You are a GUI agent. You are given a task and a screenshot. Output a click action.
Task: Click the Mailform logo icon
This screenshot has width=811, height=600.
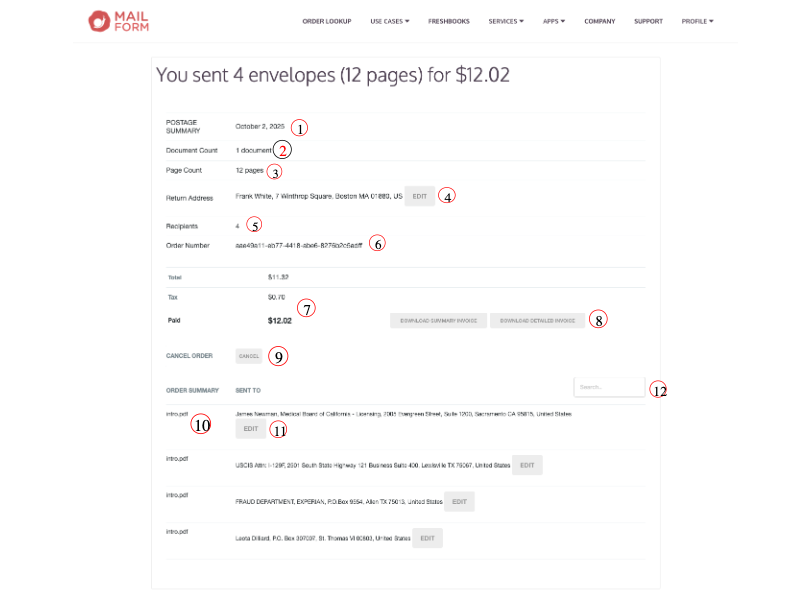coord(100,20)
